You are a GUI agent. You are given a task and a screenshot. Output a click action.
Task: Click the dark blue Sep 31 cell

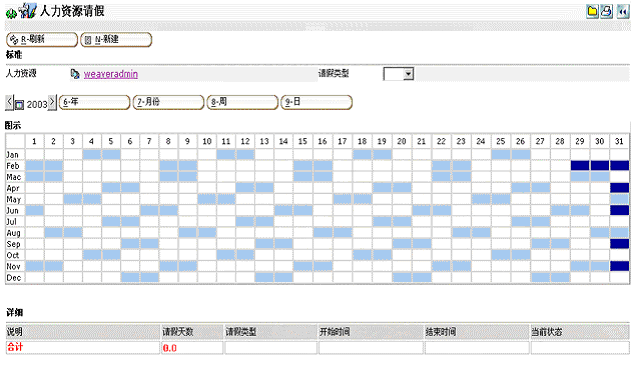(619, 244)
